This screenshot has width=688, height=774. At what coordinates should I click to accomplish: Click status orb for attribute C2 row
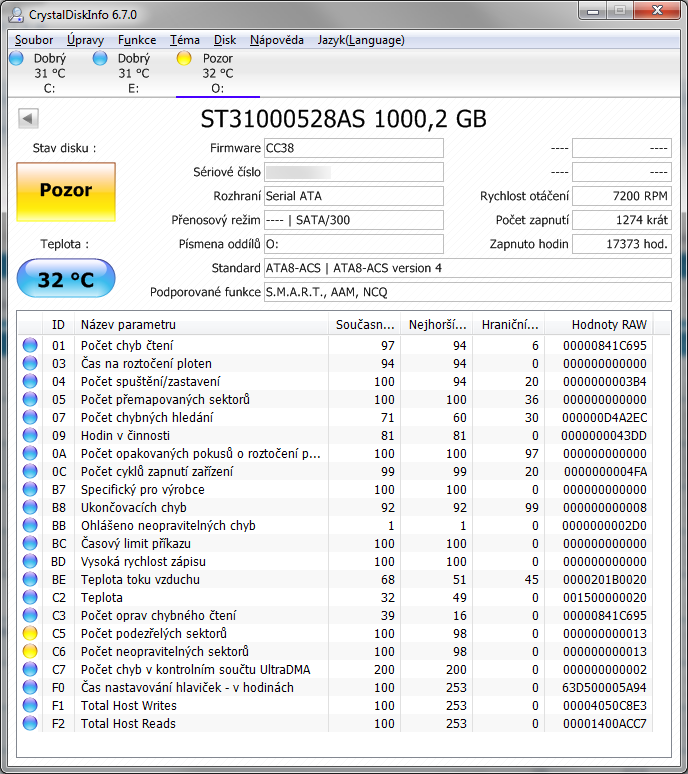pos(30,597)
